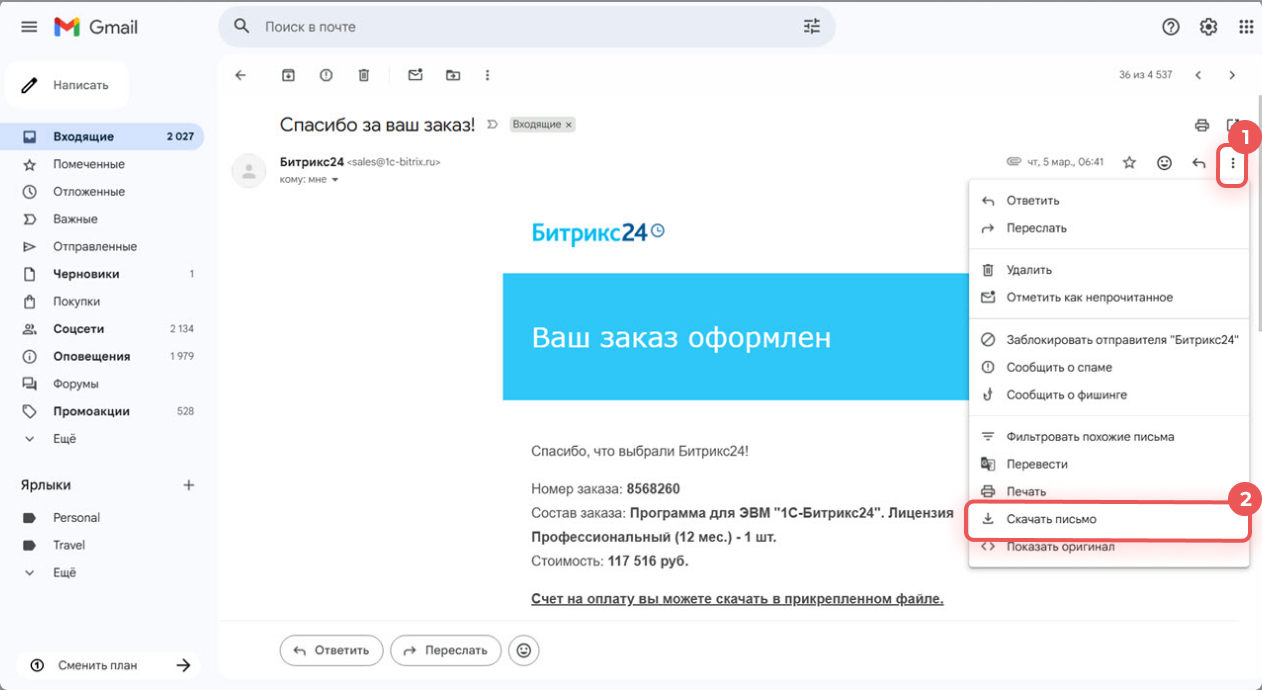
Task: Click the report spam toolbar icon
Action: tap(326, 75)
